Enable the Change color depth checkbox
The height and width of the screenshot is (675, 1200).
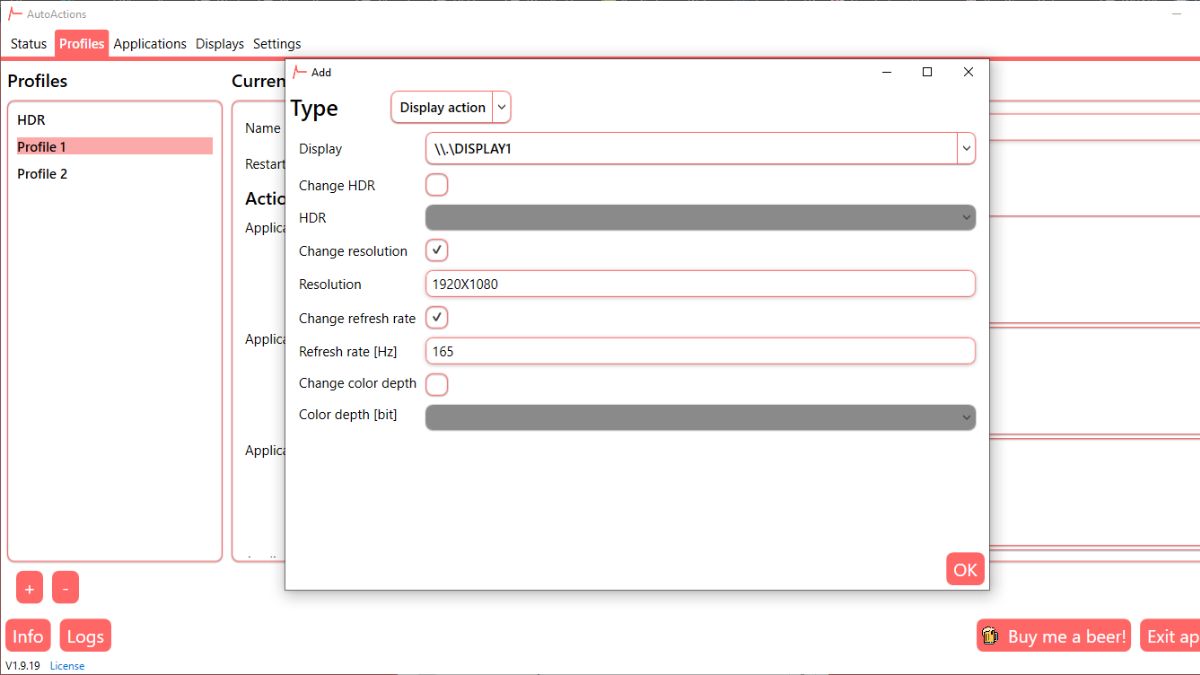[436, 384]
